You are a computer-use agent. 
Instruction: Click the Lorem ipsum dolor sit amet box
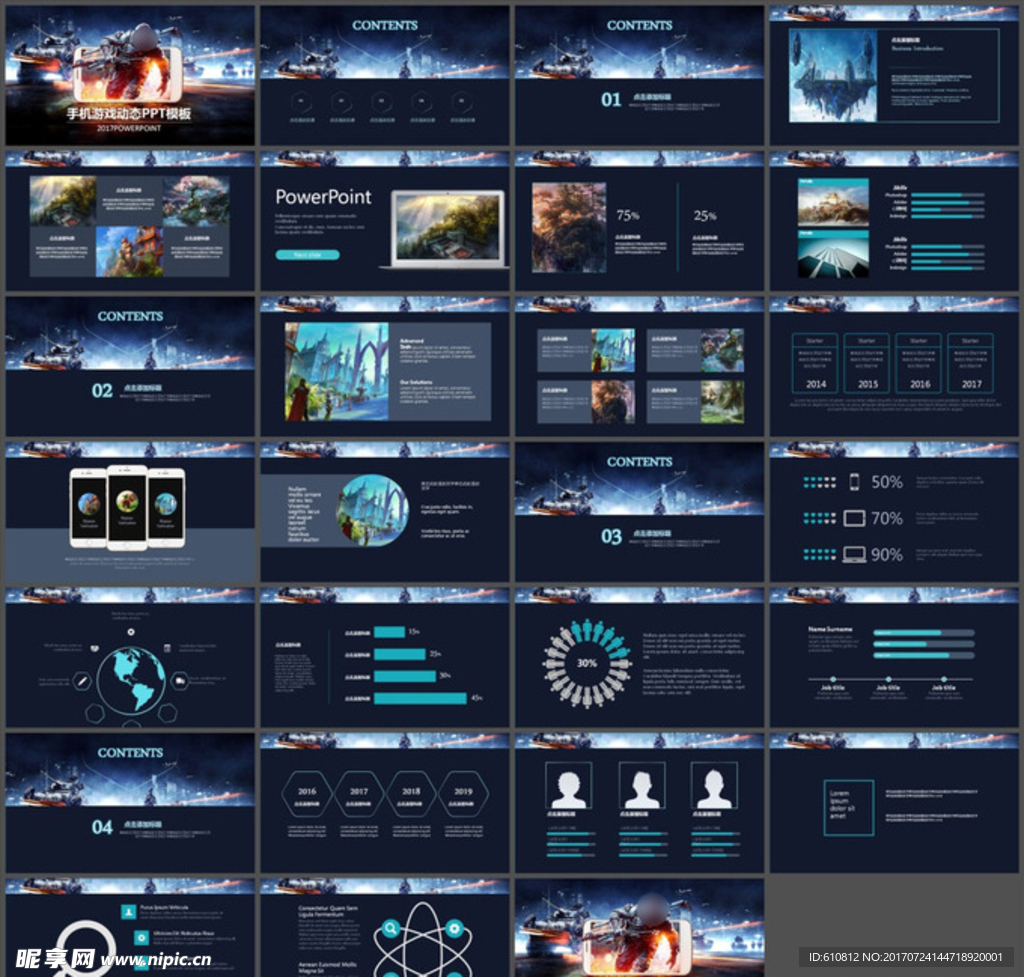point(849,808)
